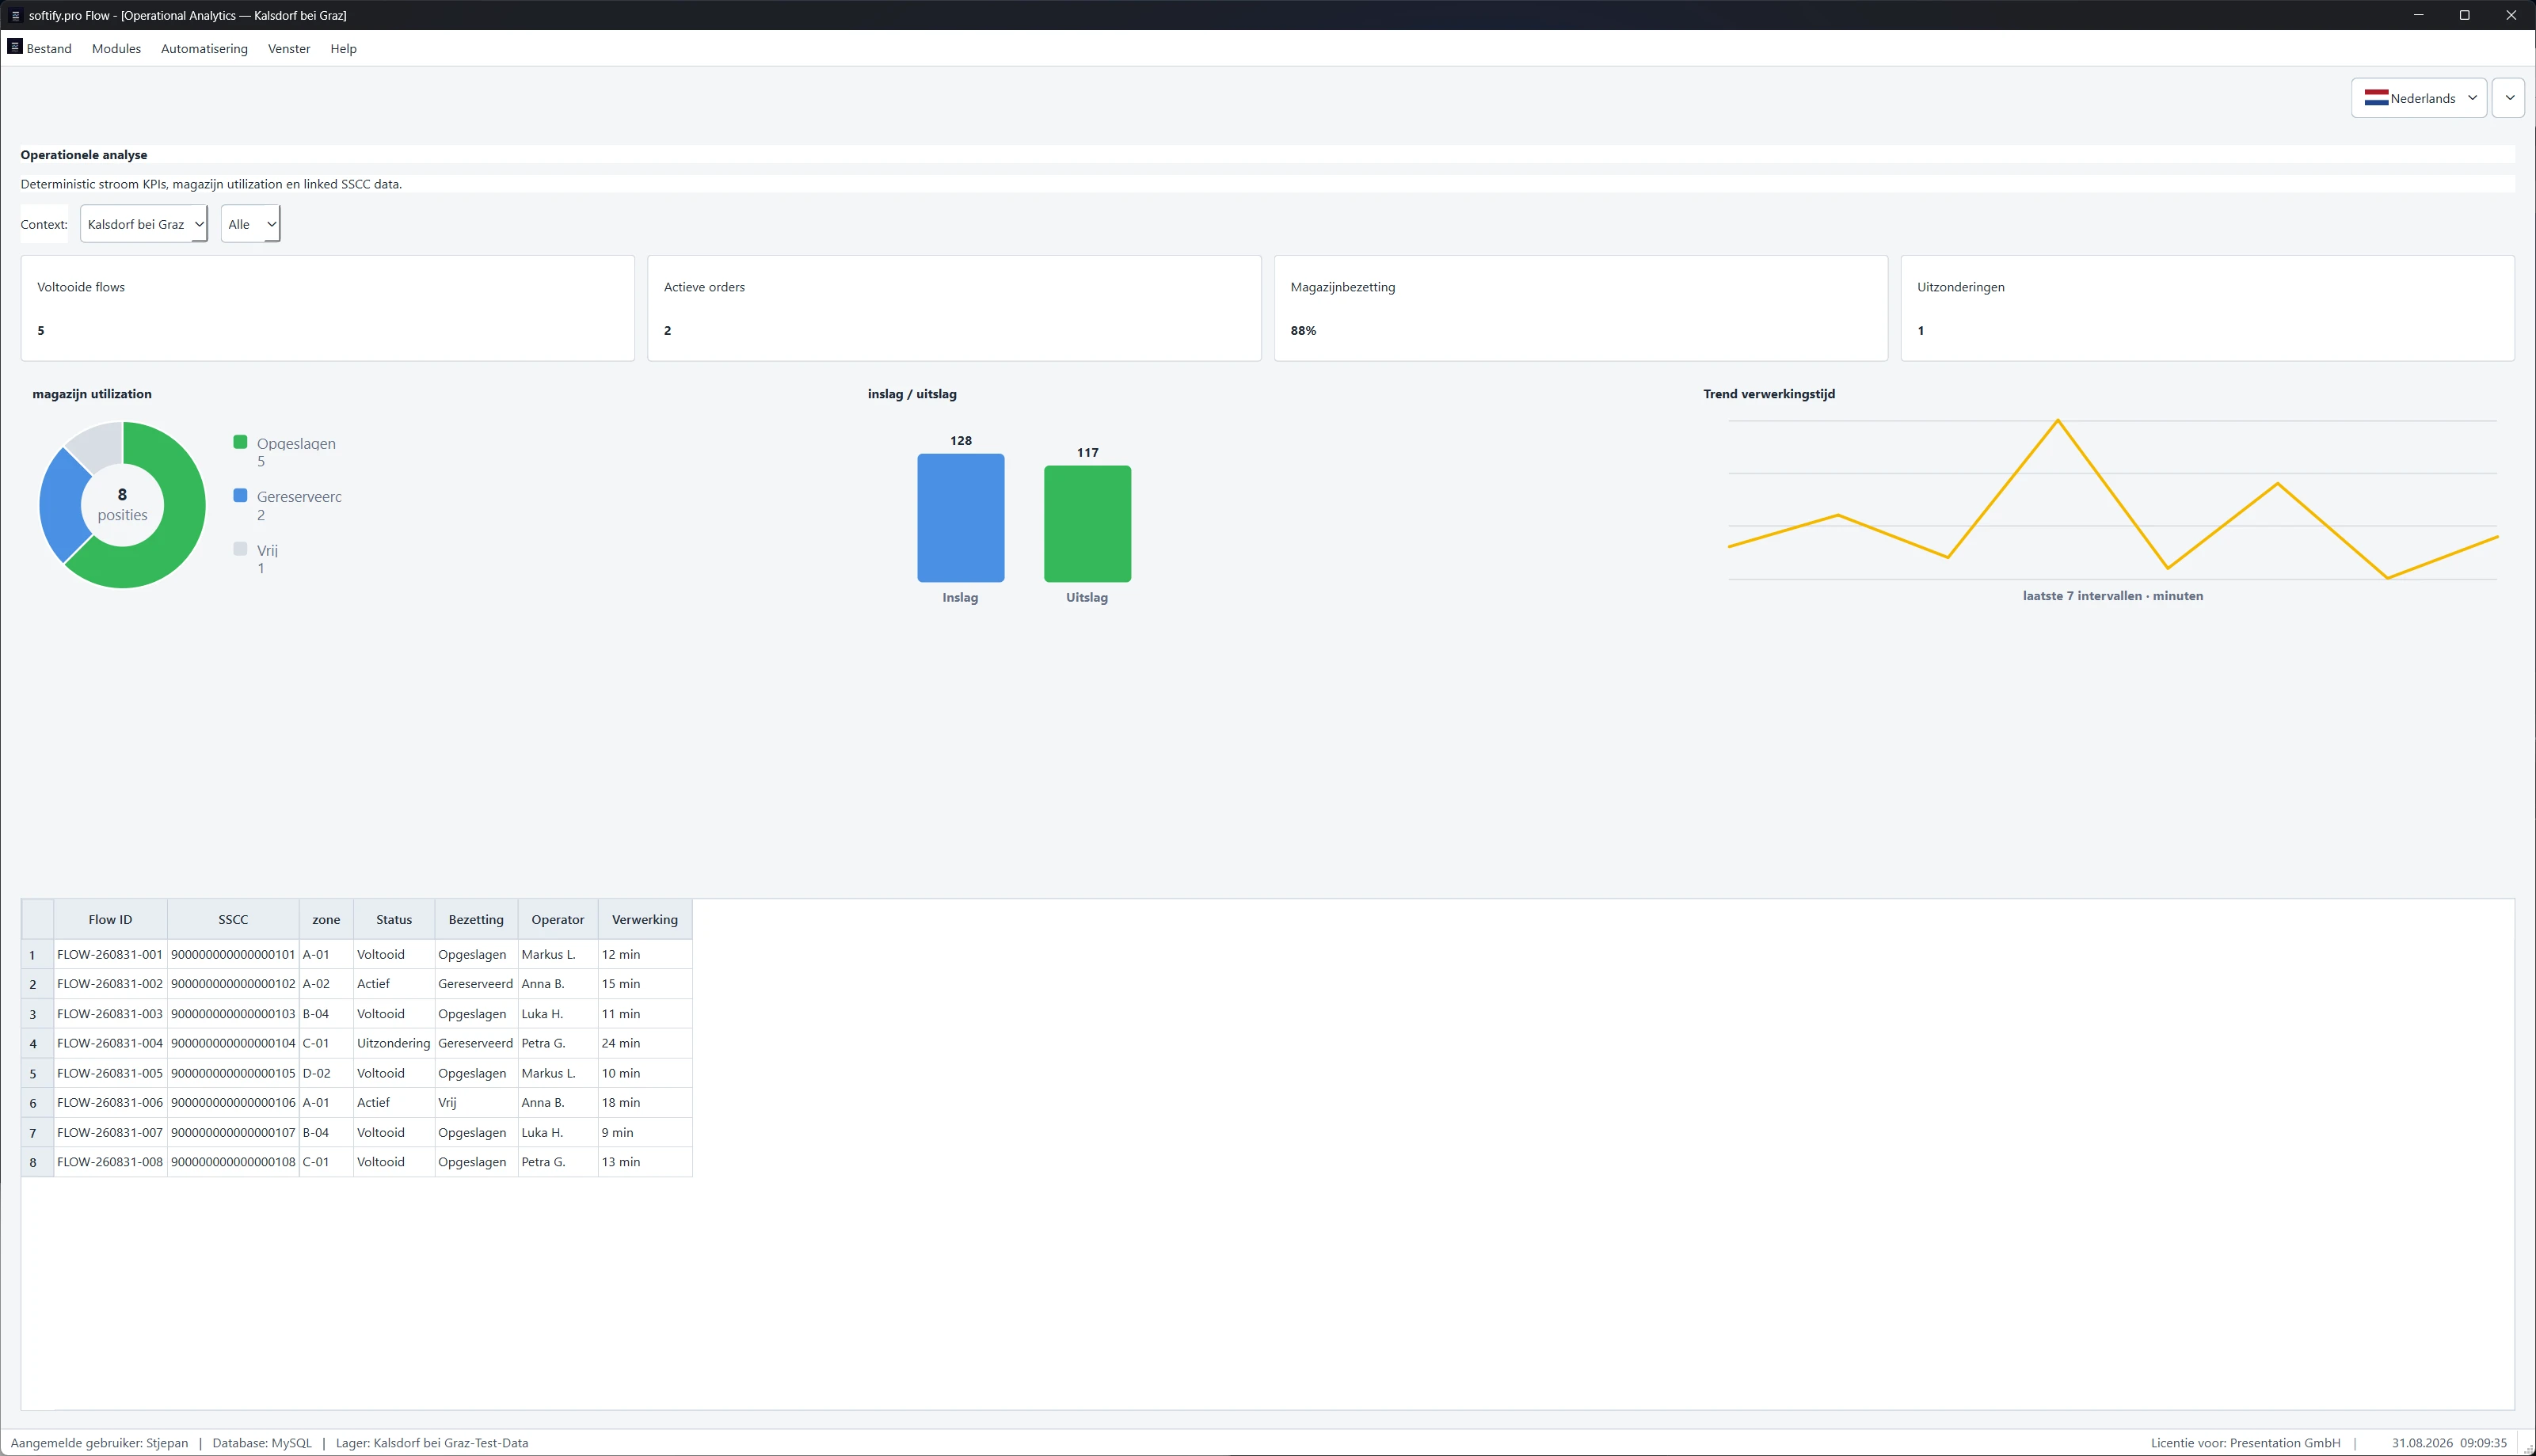Select the Uitzonderingen KPI card

click(2207, 308)
